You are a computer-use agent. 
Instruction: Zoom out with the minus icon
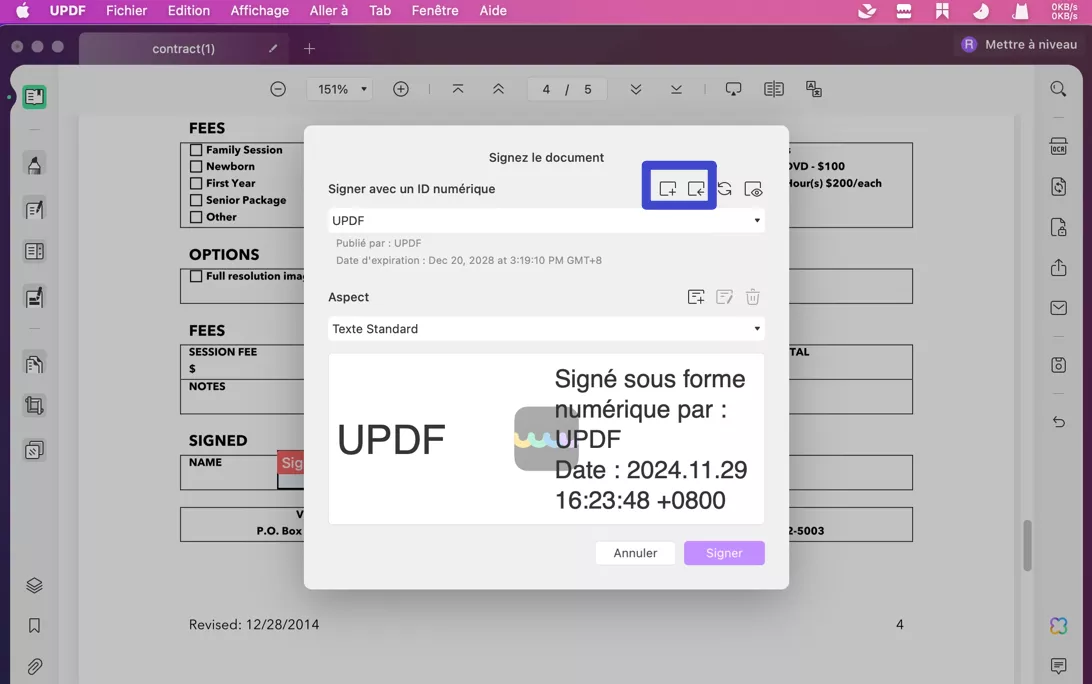[x=278, y=89]
